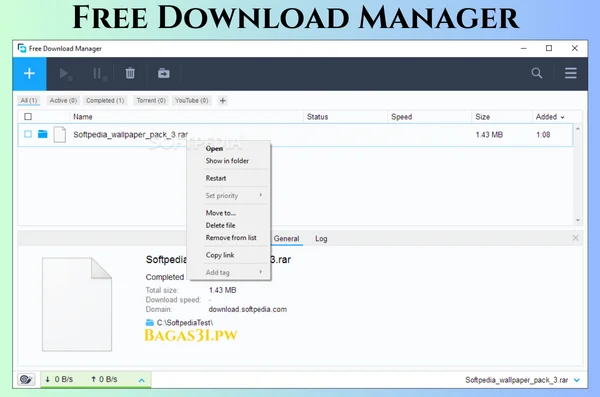600x397 pixels.
Task: Click the upload speed 0 B/s indicator
Action: (104, 379)
